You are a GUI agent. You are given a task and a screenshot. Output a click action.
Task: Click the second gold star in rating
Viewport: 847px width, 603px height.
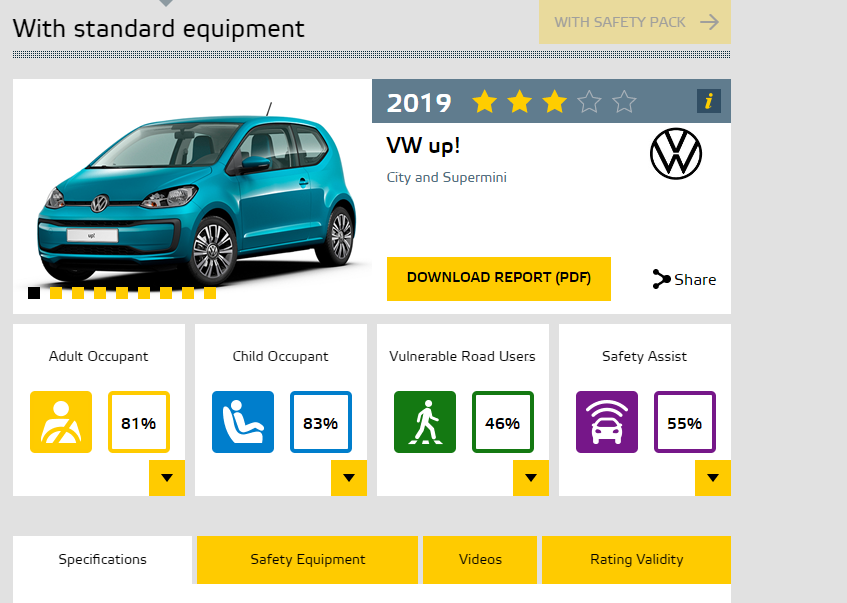520,102
